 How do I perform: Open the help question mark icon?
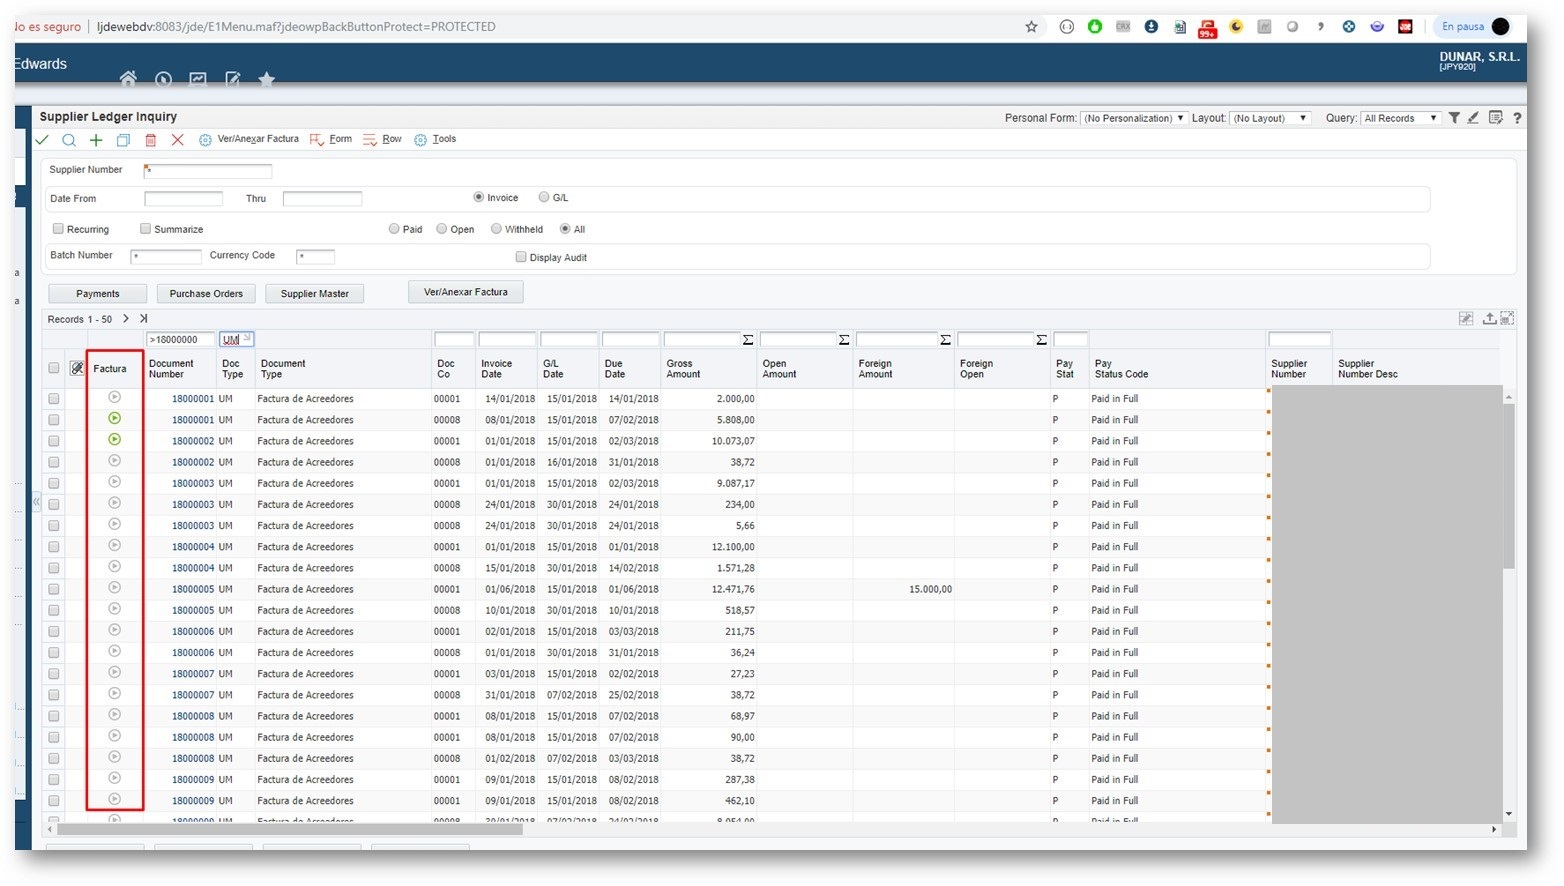[1518, 118]
